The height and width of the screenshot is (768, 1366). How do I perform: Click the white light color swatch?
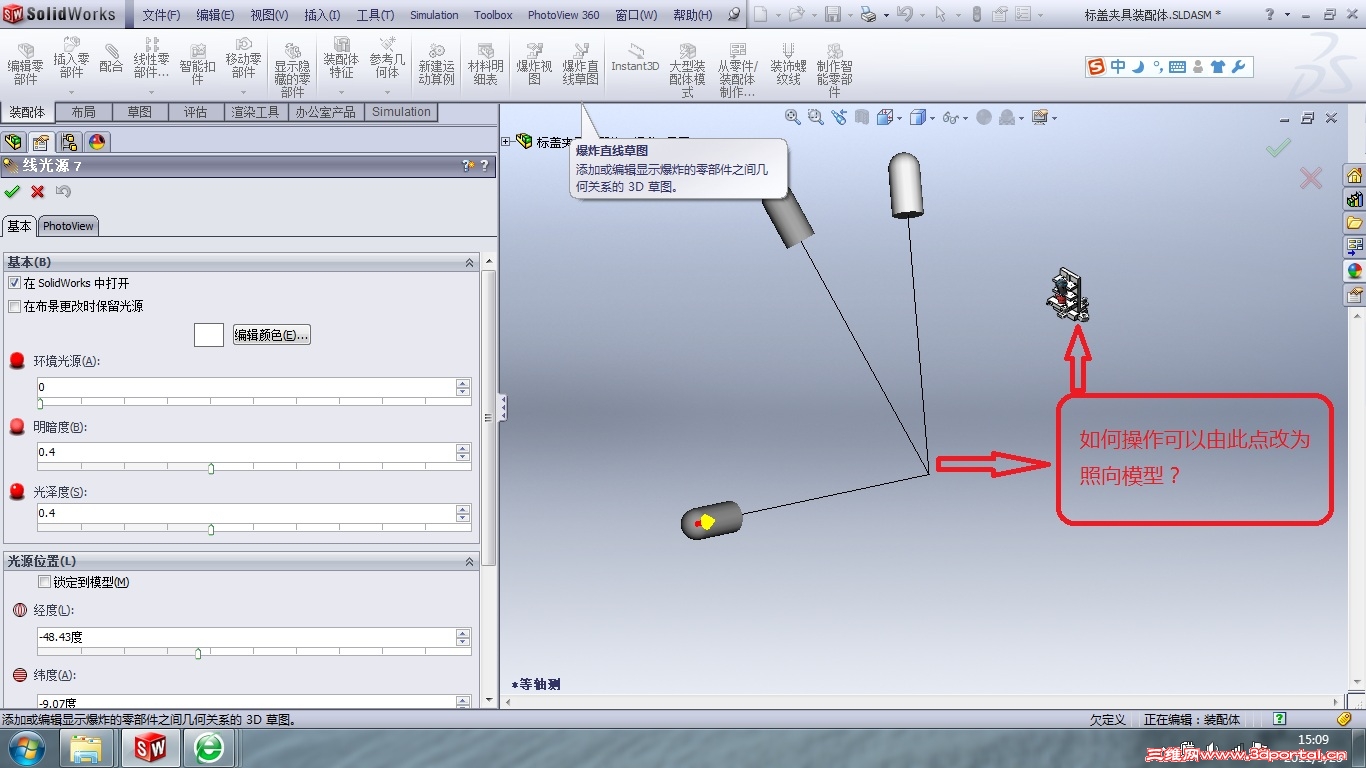208,335
